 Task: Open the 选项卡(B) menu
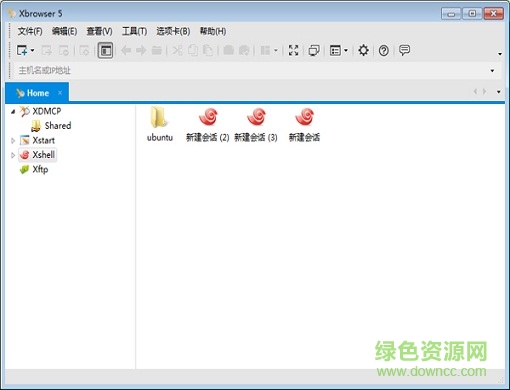click(x=173, y=31)
